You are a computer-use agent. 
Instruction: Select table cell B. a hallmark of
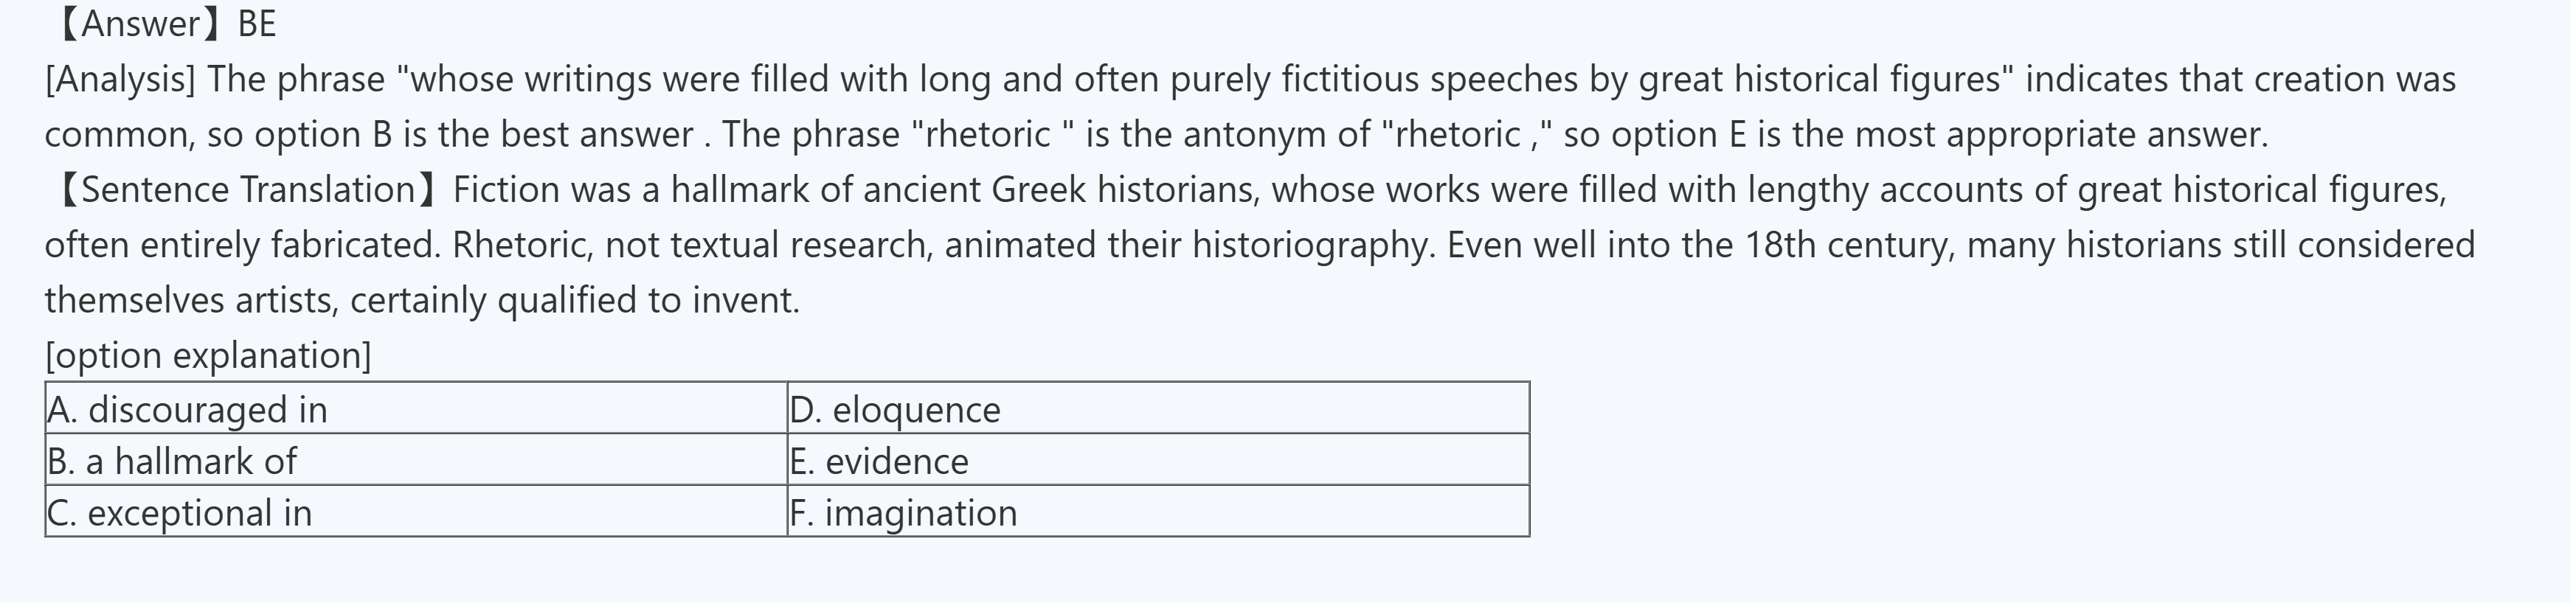(172, 462)
